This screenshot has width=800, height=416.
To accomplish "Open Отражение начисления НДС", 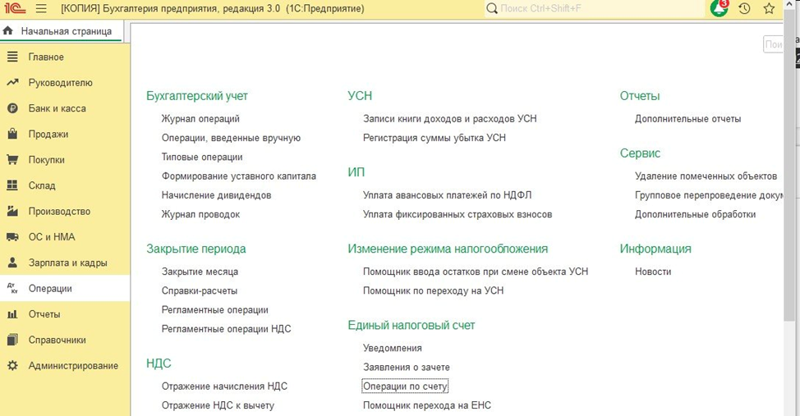I will tap(224, 386).
